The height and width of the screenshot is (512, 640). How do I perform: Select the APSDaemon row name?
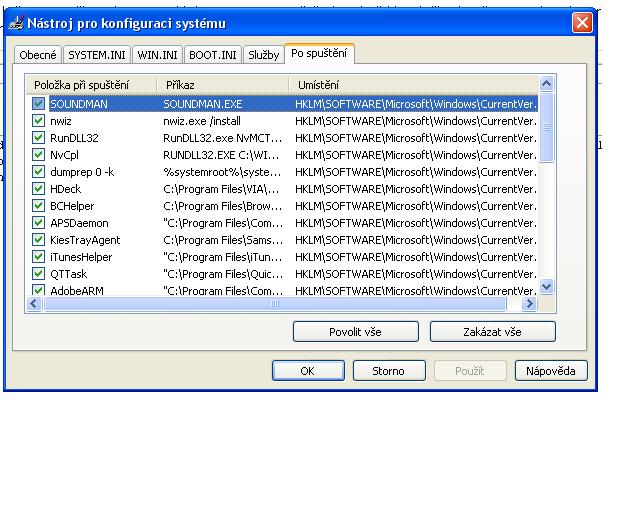point(79,223)
